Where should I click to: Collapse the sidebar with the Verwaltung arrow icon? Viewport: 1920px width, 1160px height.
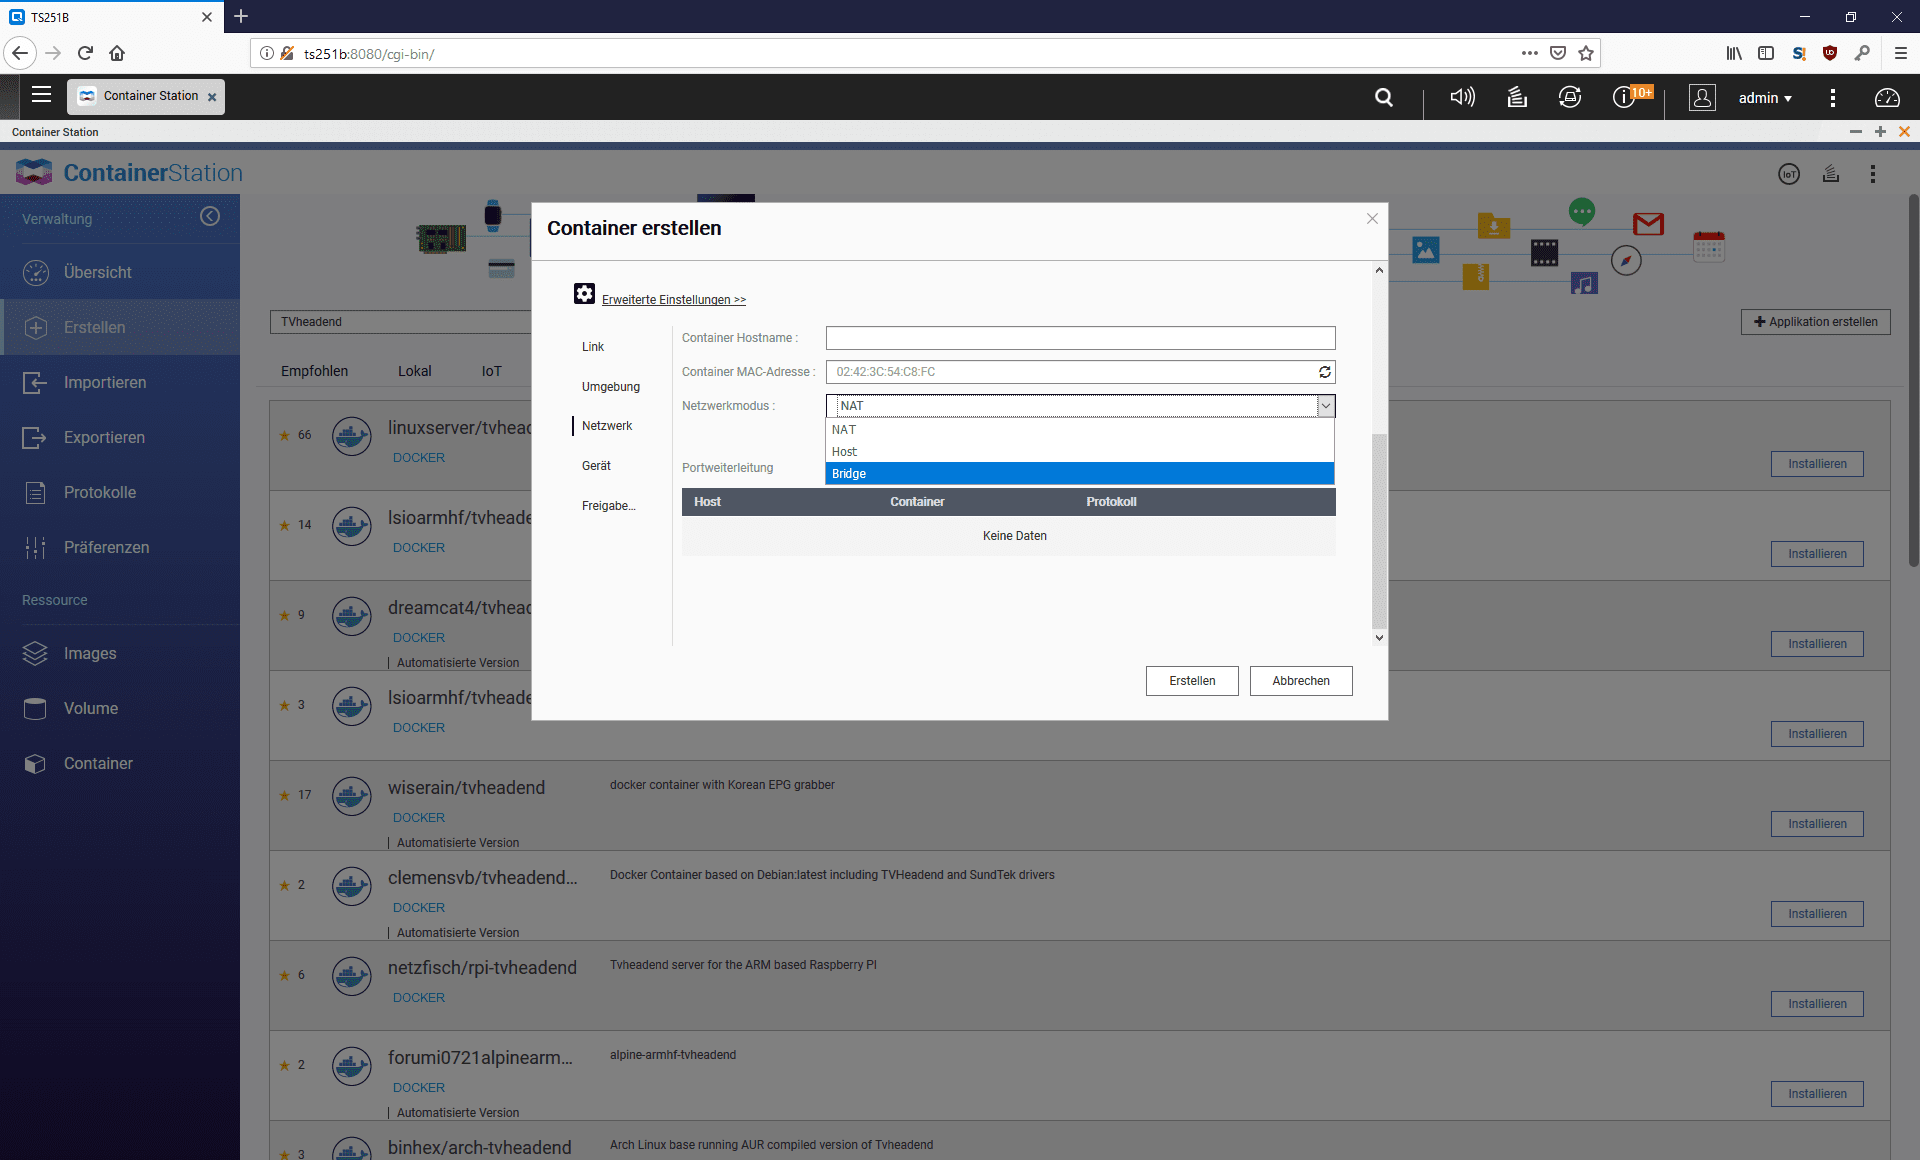[x=210, y=217]
